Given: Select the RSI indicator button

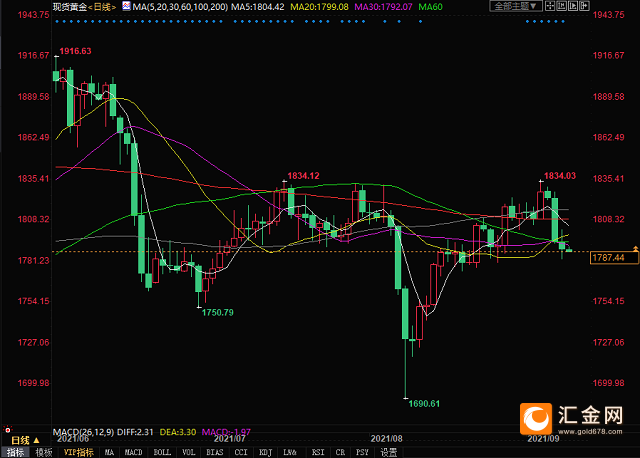Looking at the screenshot, I should 318,452.
